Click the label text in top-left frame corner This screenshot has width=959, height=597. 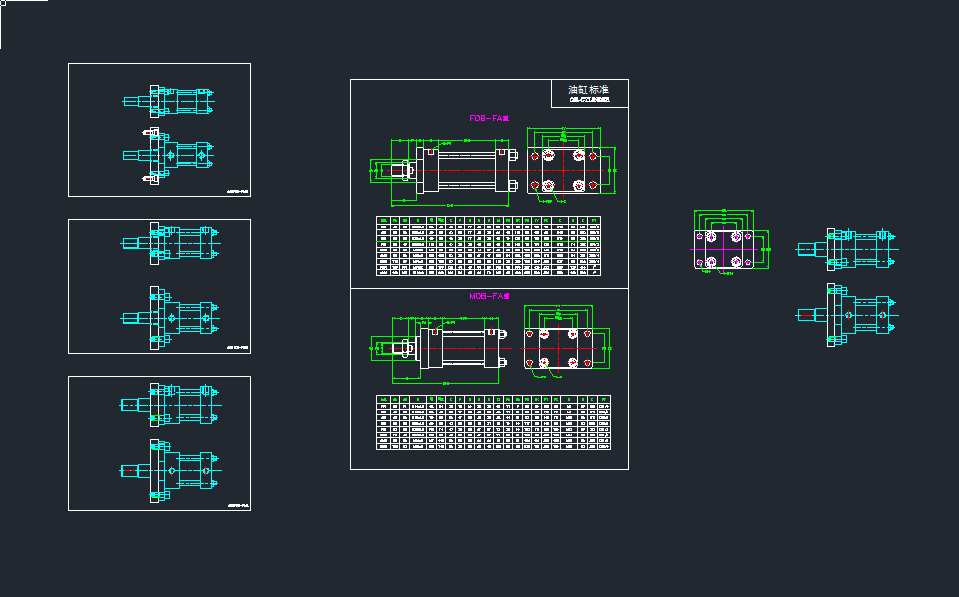237,190
